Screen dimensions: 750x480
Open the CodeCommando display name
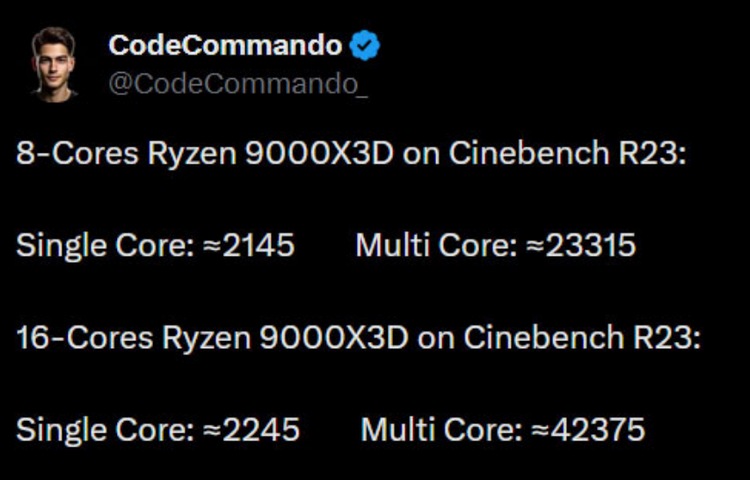click(x=225, y=45)
